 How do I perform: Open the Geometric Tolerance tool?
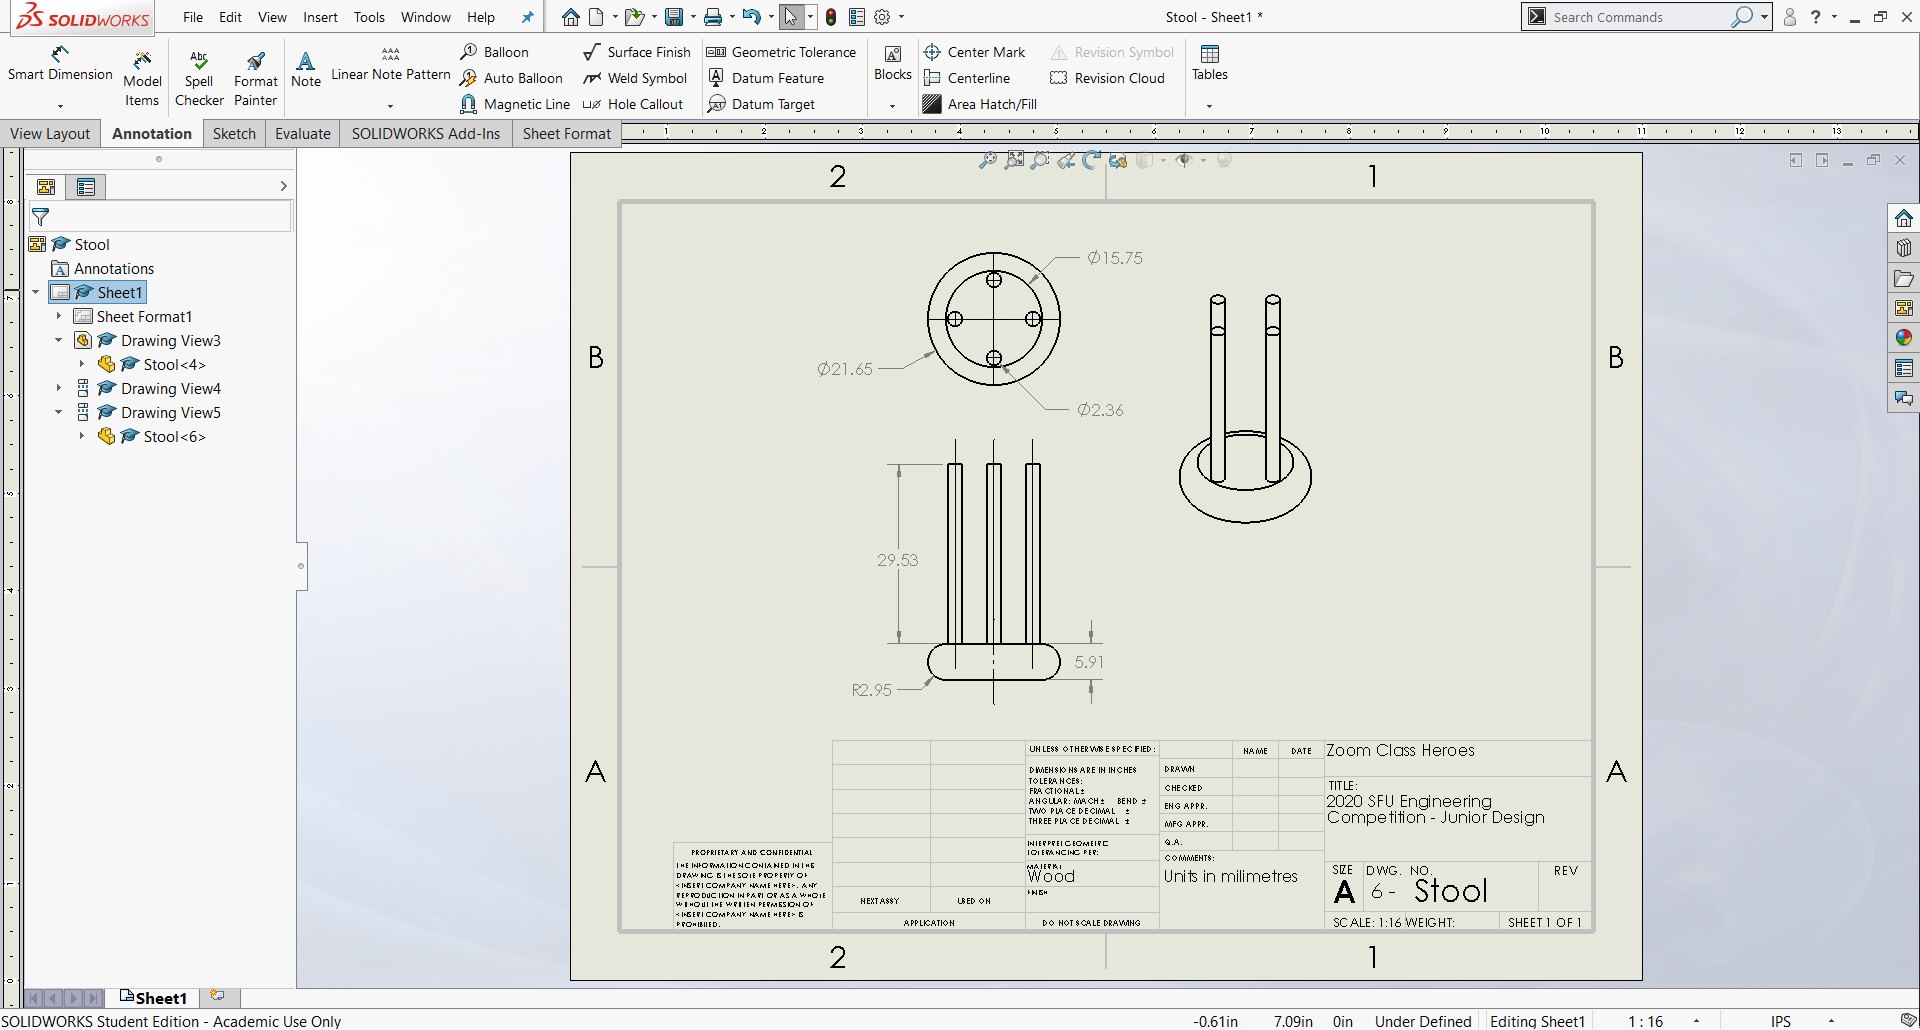pyautogui.click(x=781, y=52)
